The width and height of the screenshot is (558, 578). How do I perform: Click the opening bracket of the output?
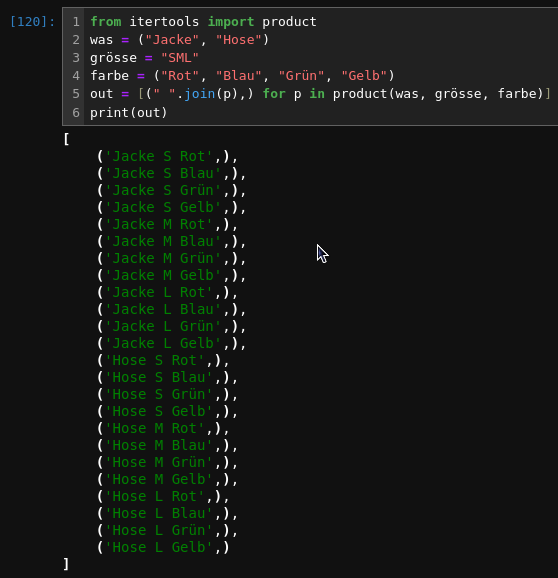click(x=66, y=139)
